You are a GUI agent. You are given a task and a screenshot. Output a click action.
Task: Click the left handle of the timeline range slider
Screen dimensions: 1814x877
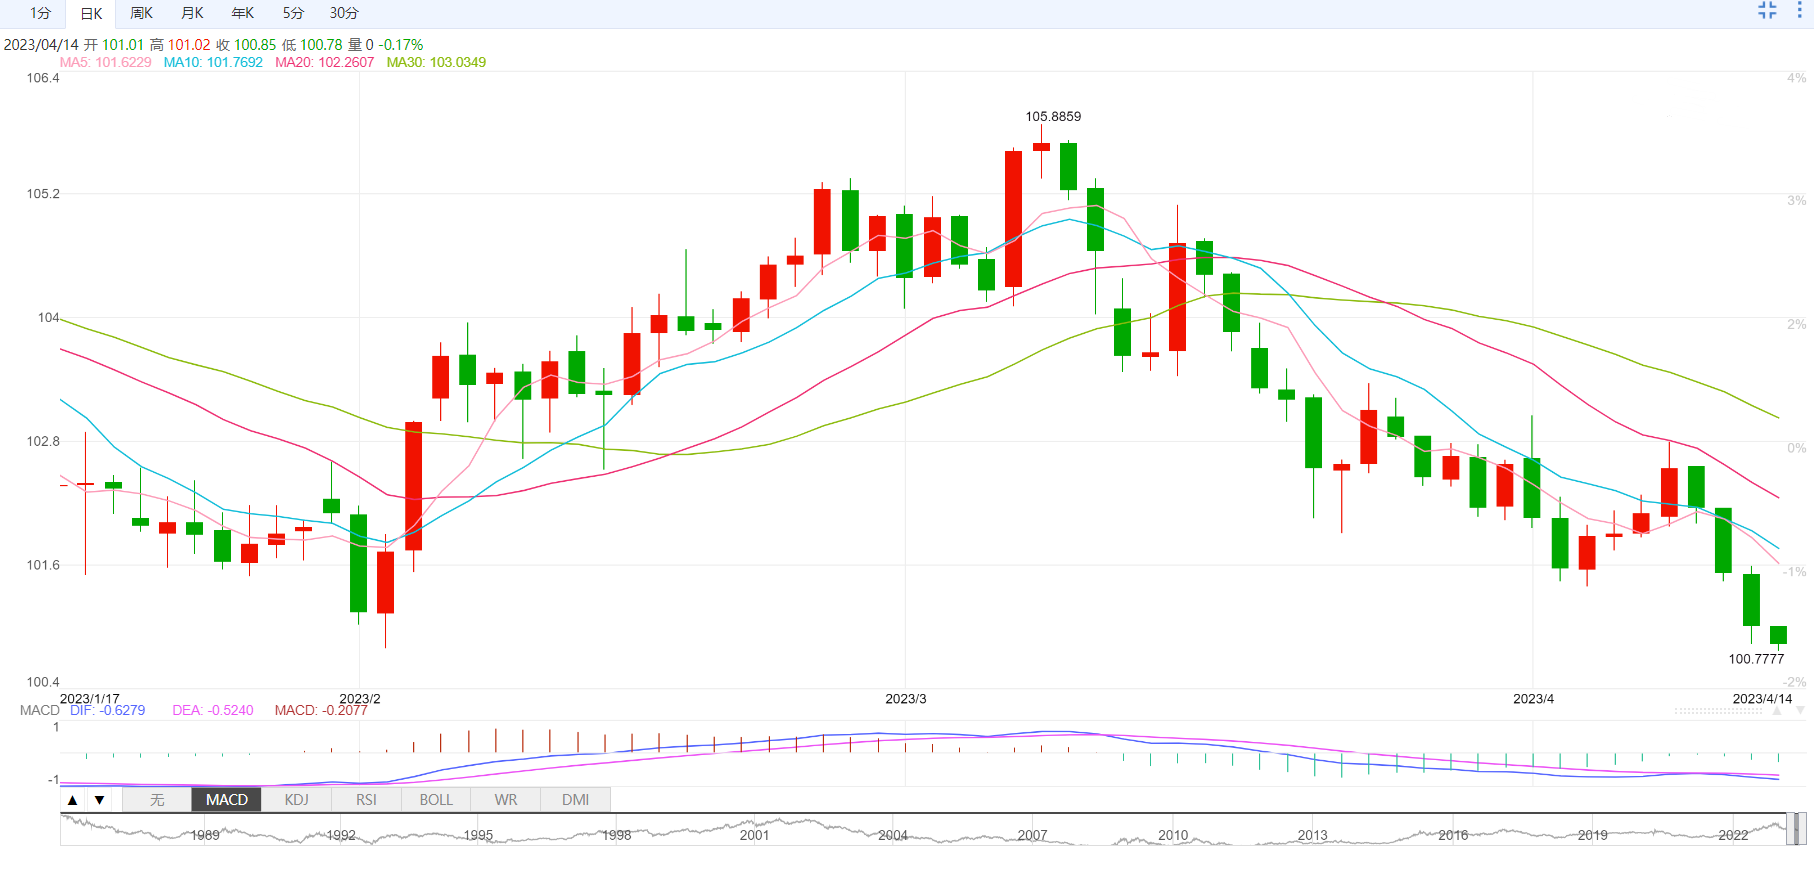1790,829
